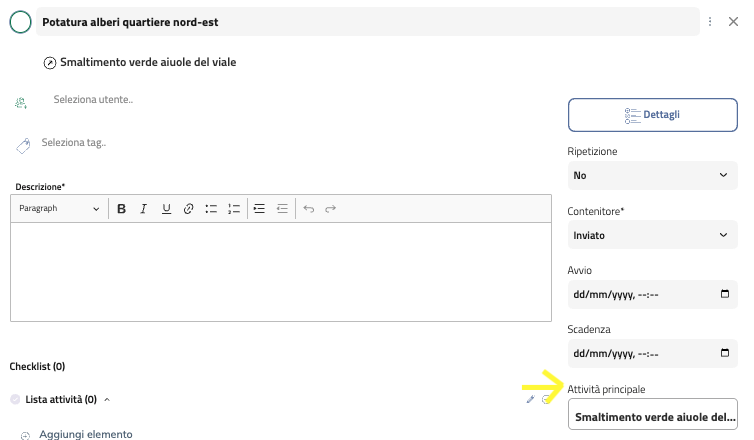
Task: Edit the Lista attività checklist with pencil
Action: tap(531, 399)
